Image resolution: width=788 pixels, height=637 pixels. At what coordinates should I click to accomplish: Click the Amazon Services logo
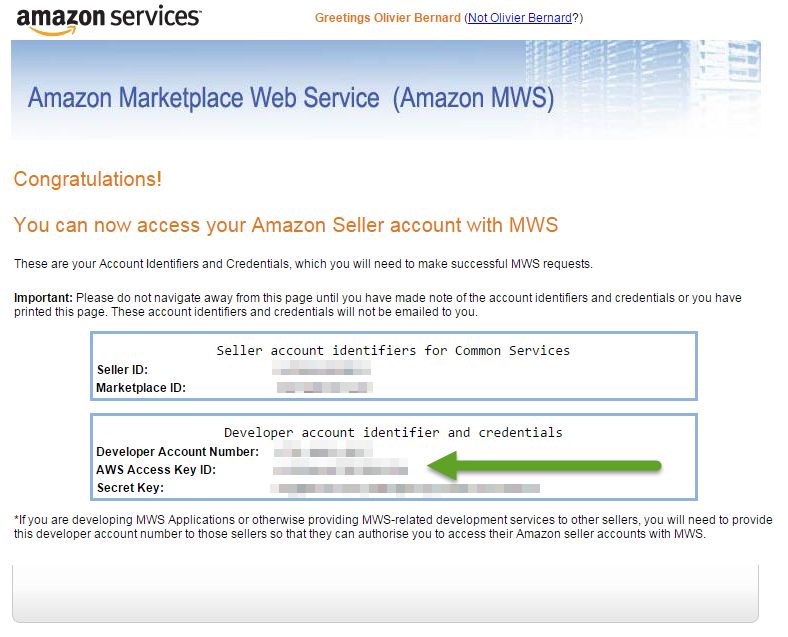click(x=109, y=20)
